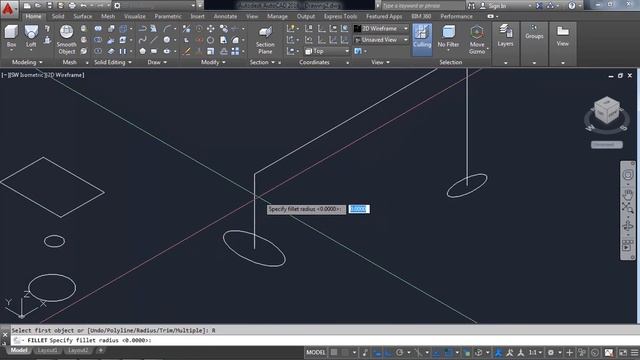Viewport: 640px width, 360px height.
Task: Toggle MODEL space button in status bar
Action: [316, 352]
